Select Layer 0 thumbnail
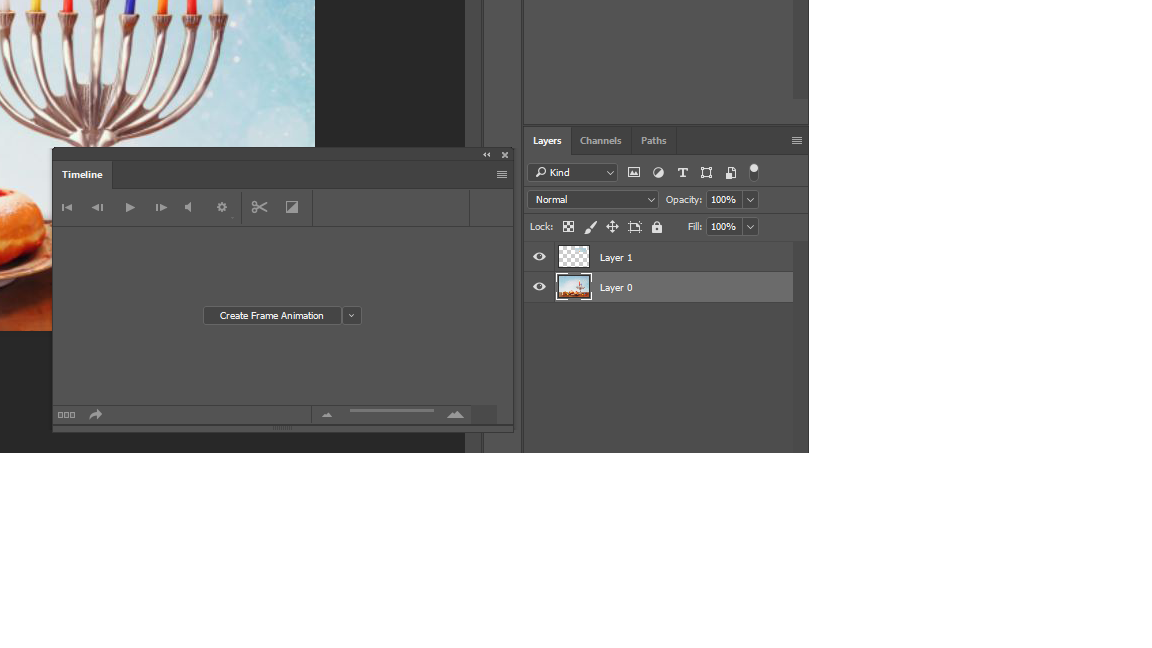1152x648 pixels. pos(574,287)
